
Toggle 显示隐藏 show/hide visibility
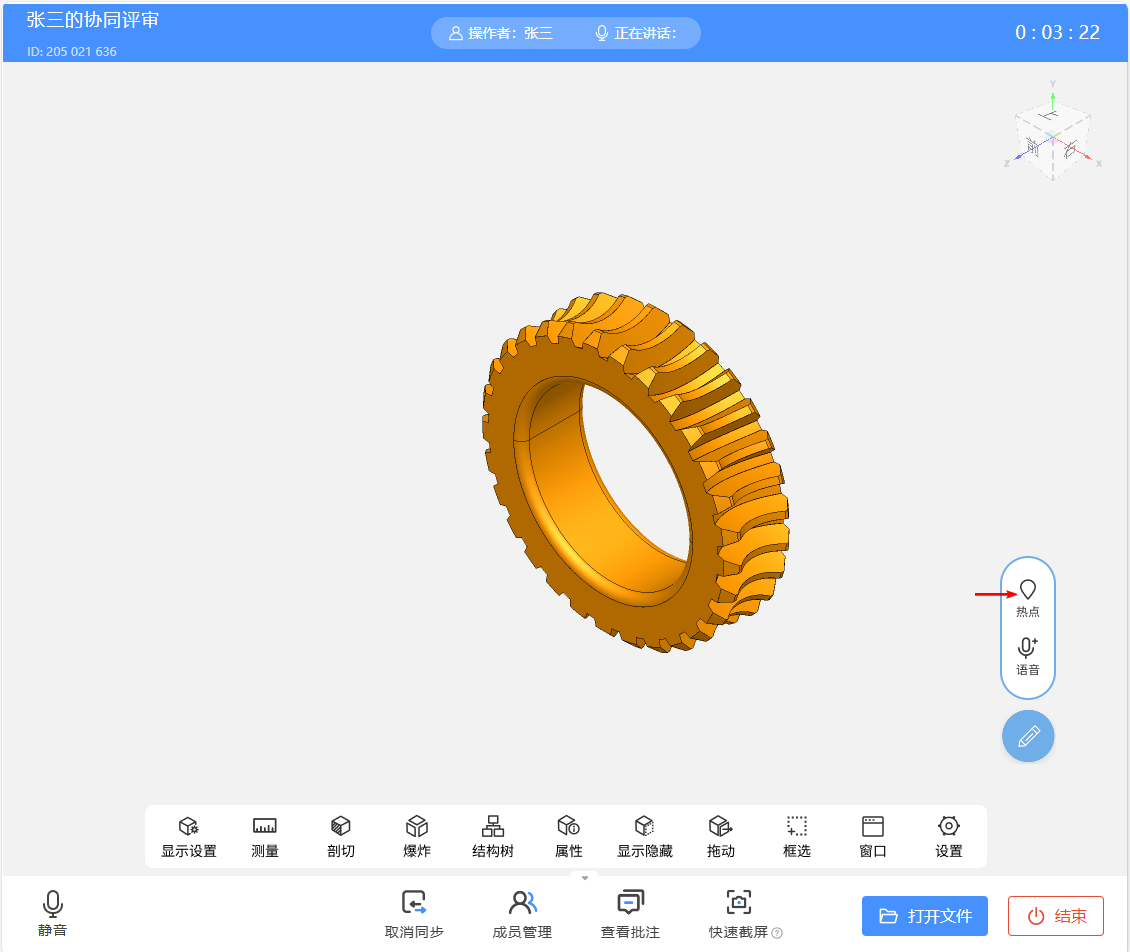tap(645, 836)
